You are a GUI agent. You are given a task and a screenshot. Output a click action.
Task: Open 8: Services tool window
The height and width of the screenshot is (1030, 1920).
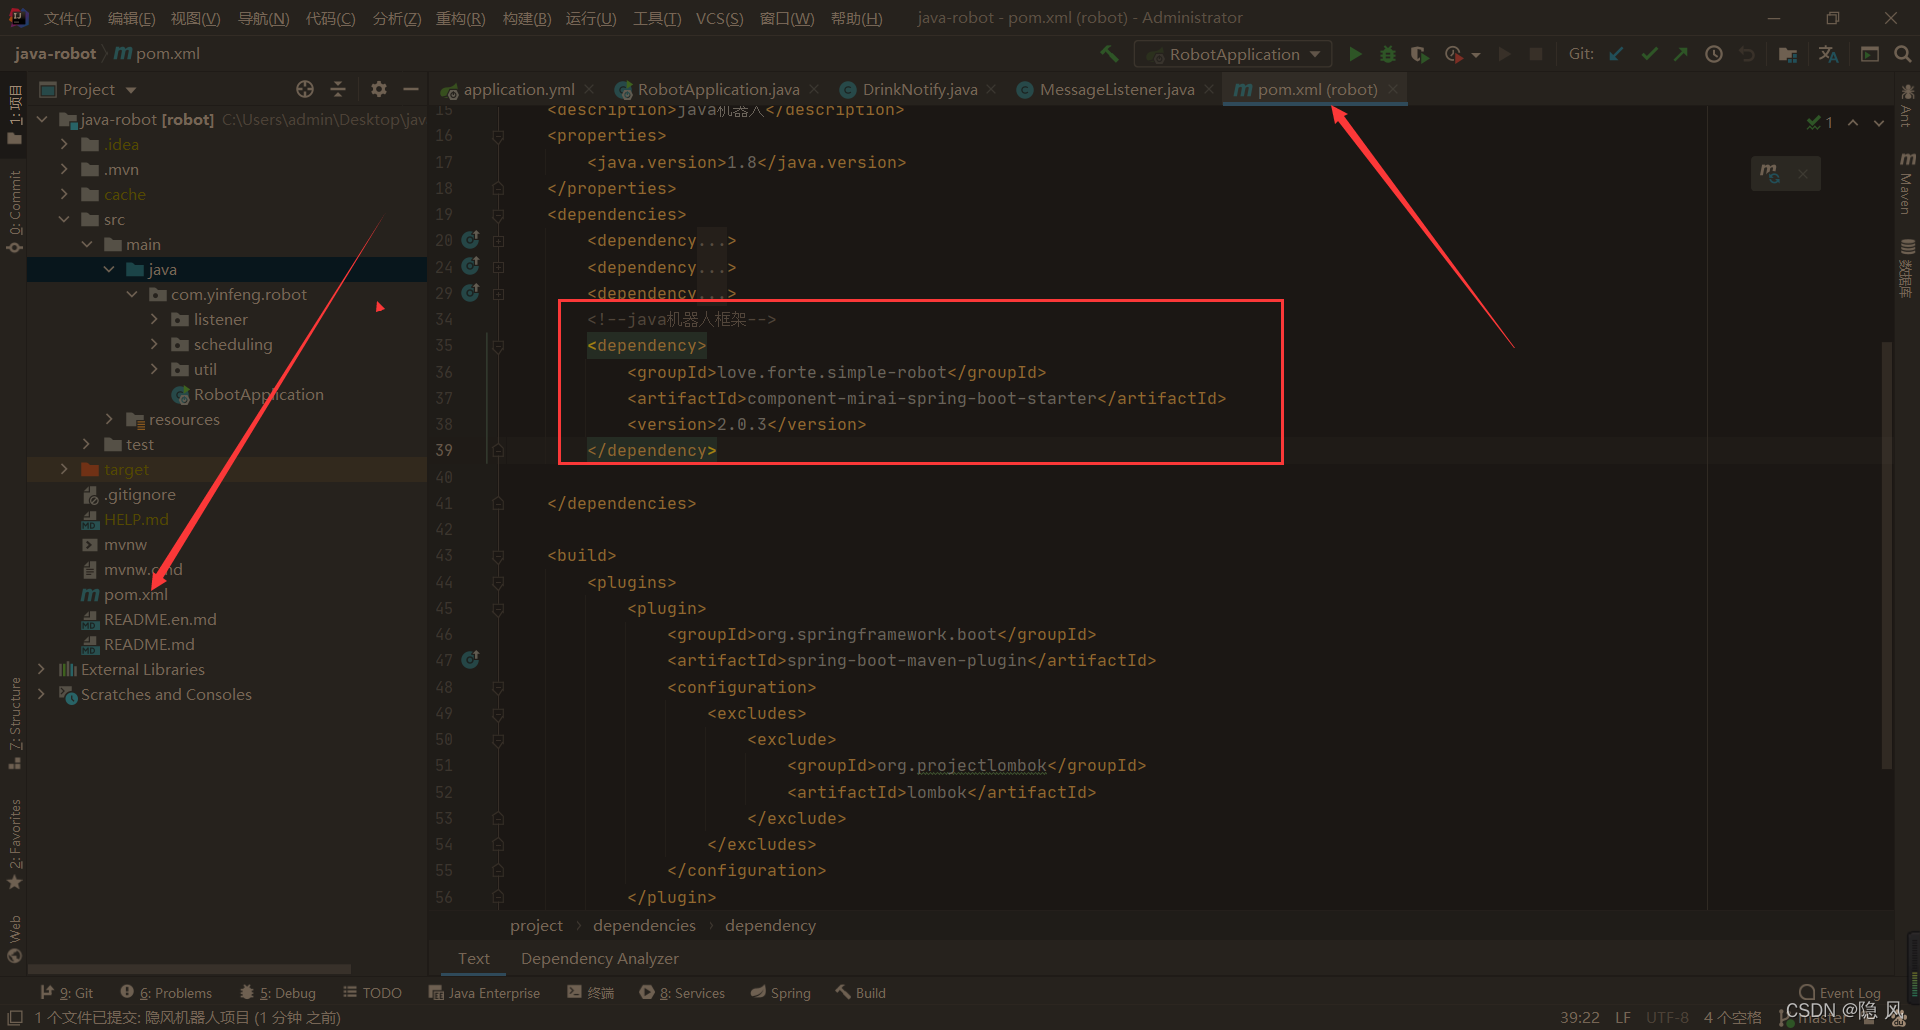(x=682, y=993)
